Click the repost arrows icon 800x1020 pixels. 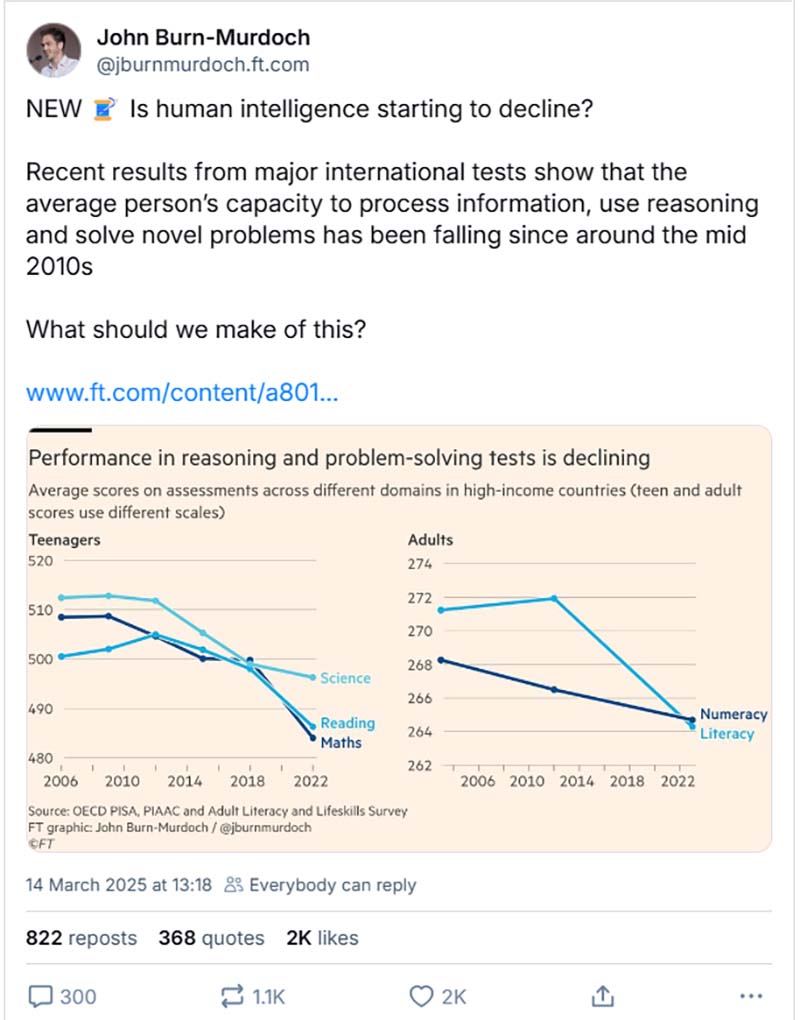230,996
